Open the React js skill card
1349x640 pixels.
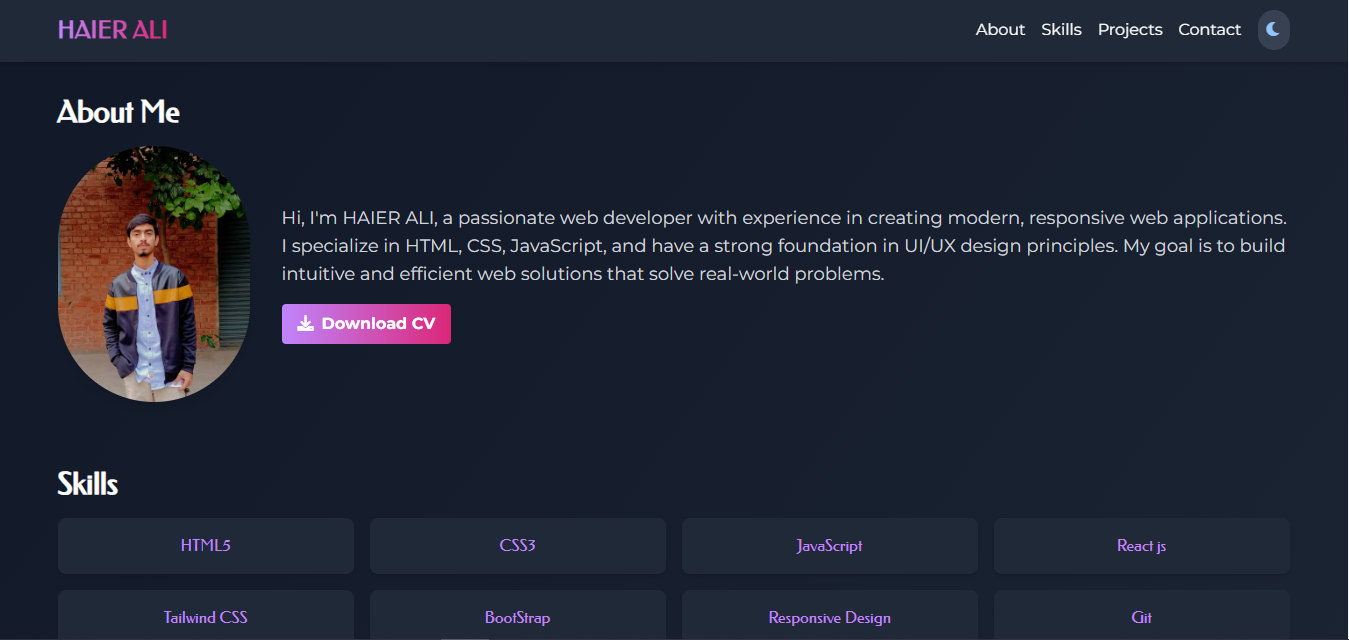pyautogui.click(x=1141, y=546)
